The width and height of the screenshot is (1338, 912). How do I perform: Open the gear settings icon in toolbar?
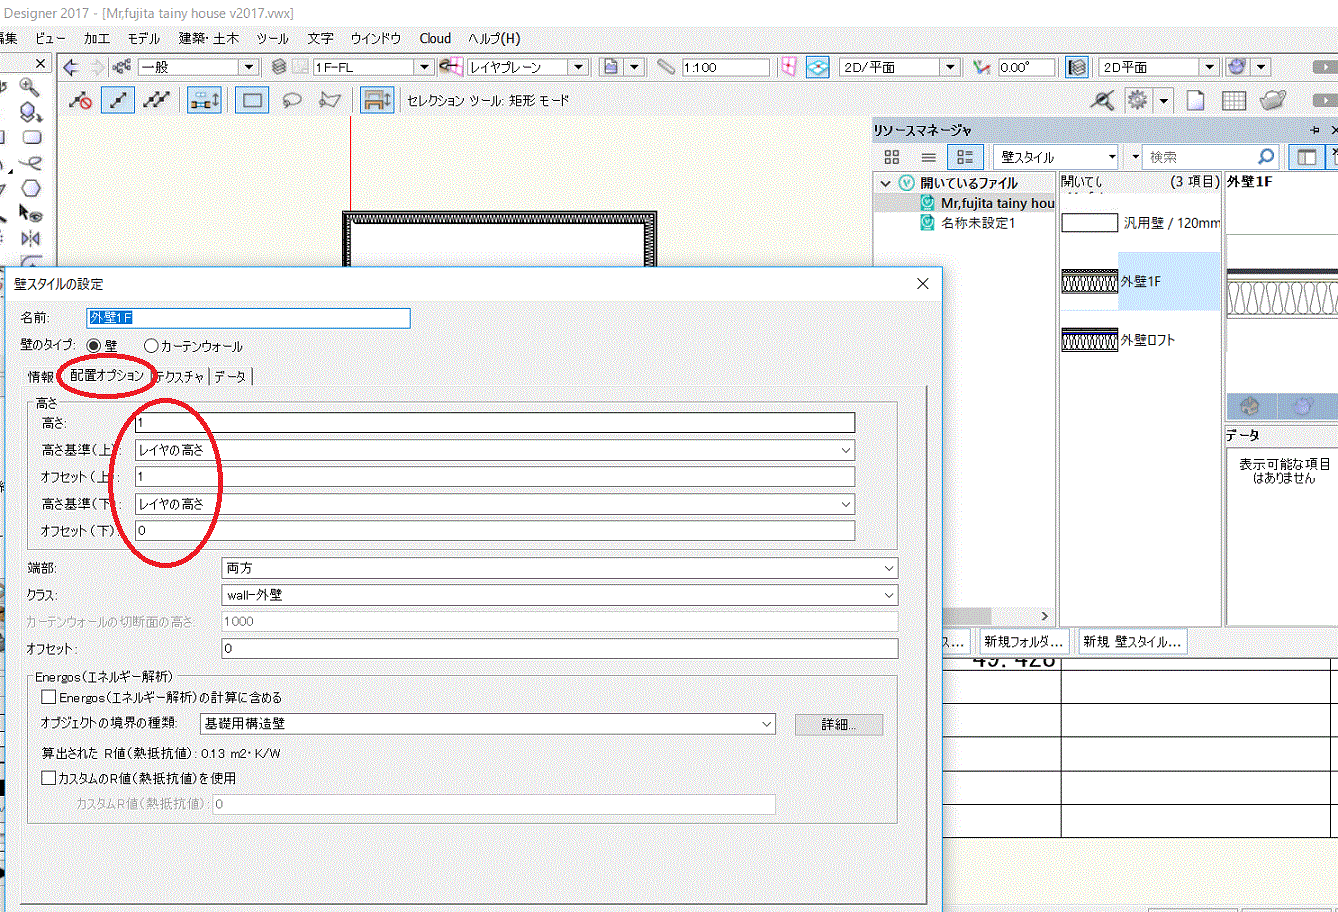click(x=1137, y=100)
